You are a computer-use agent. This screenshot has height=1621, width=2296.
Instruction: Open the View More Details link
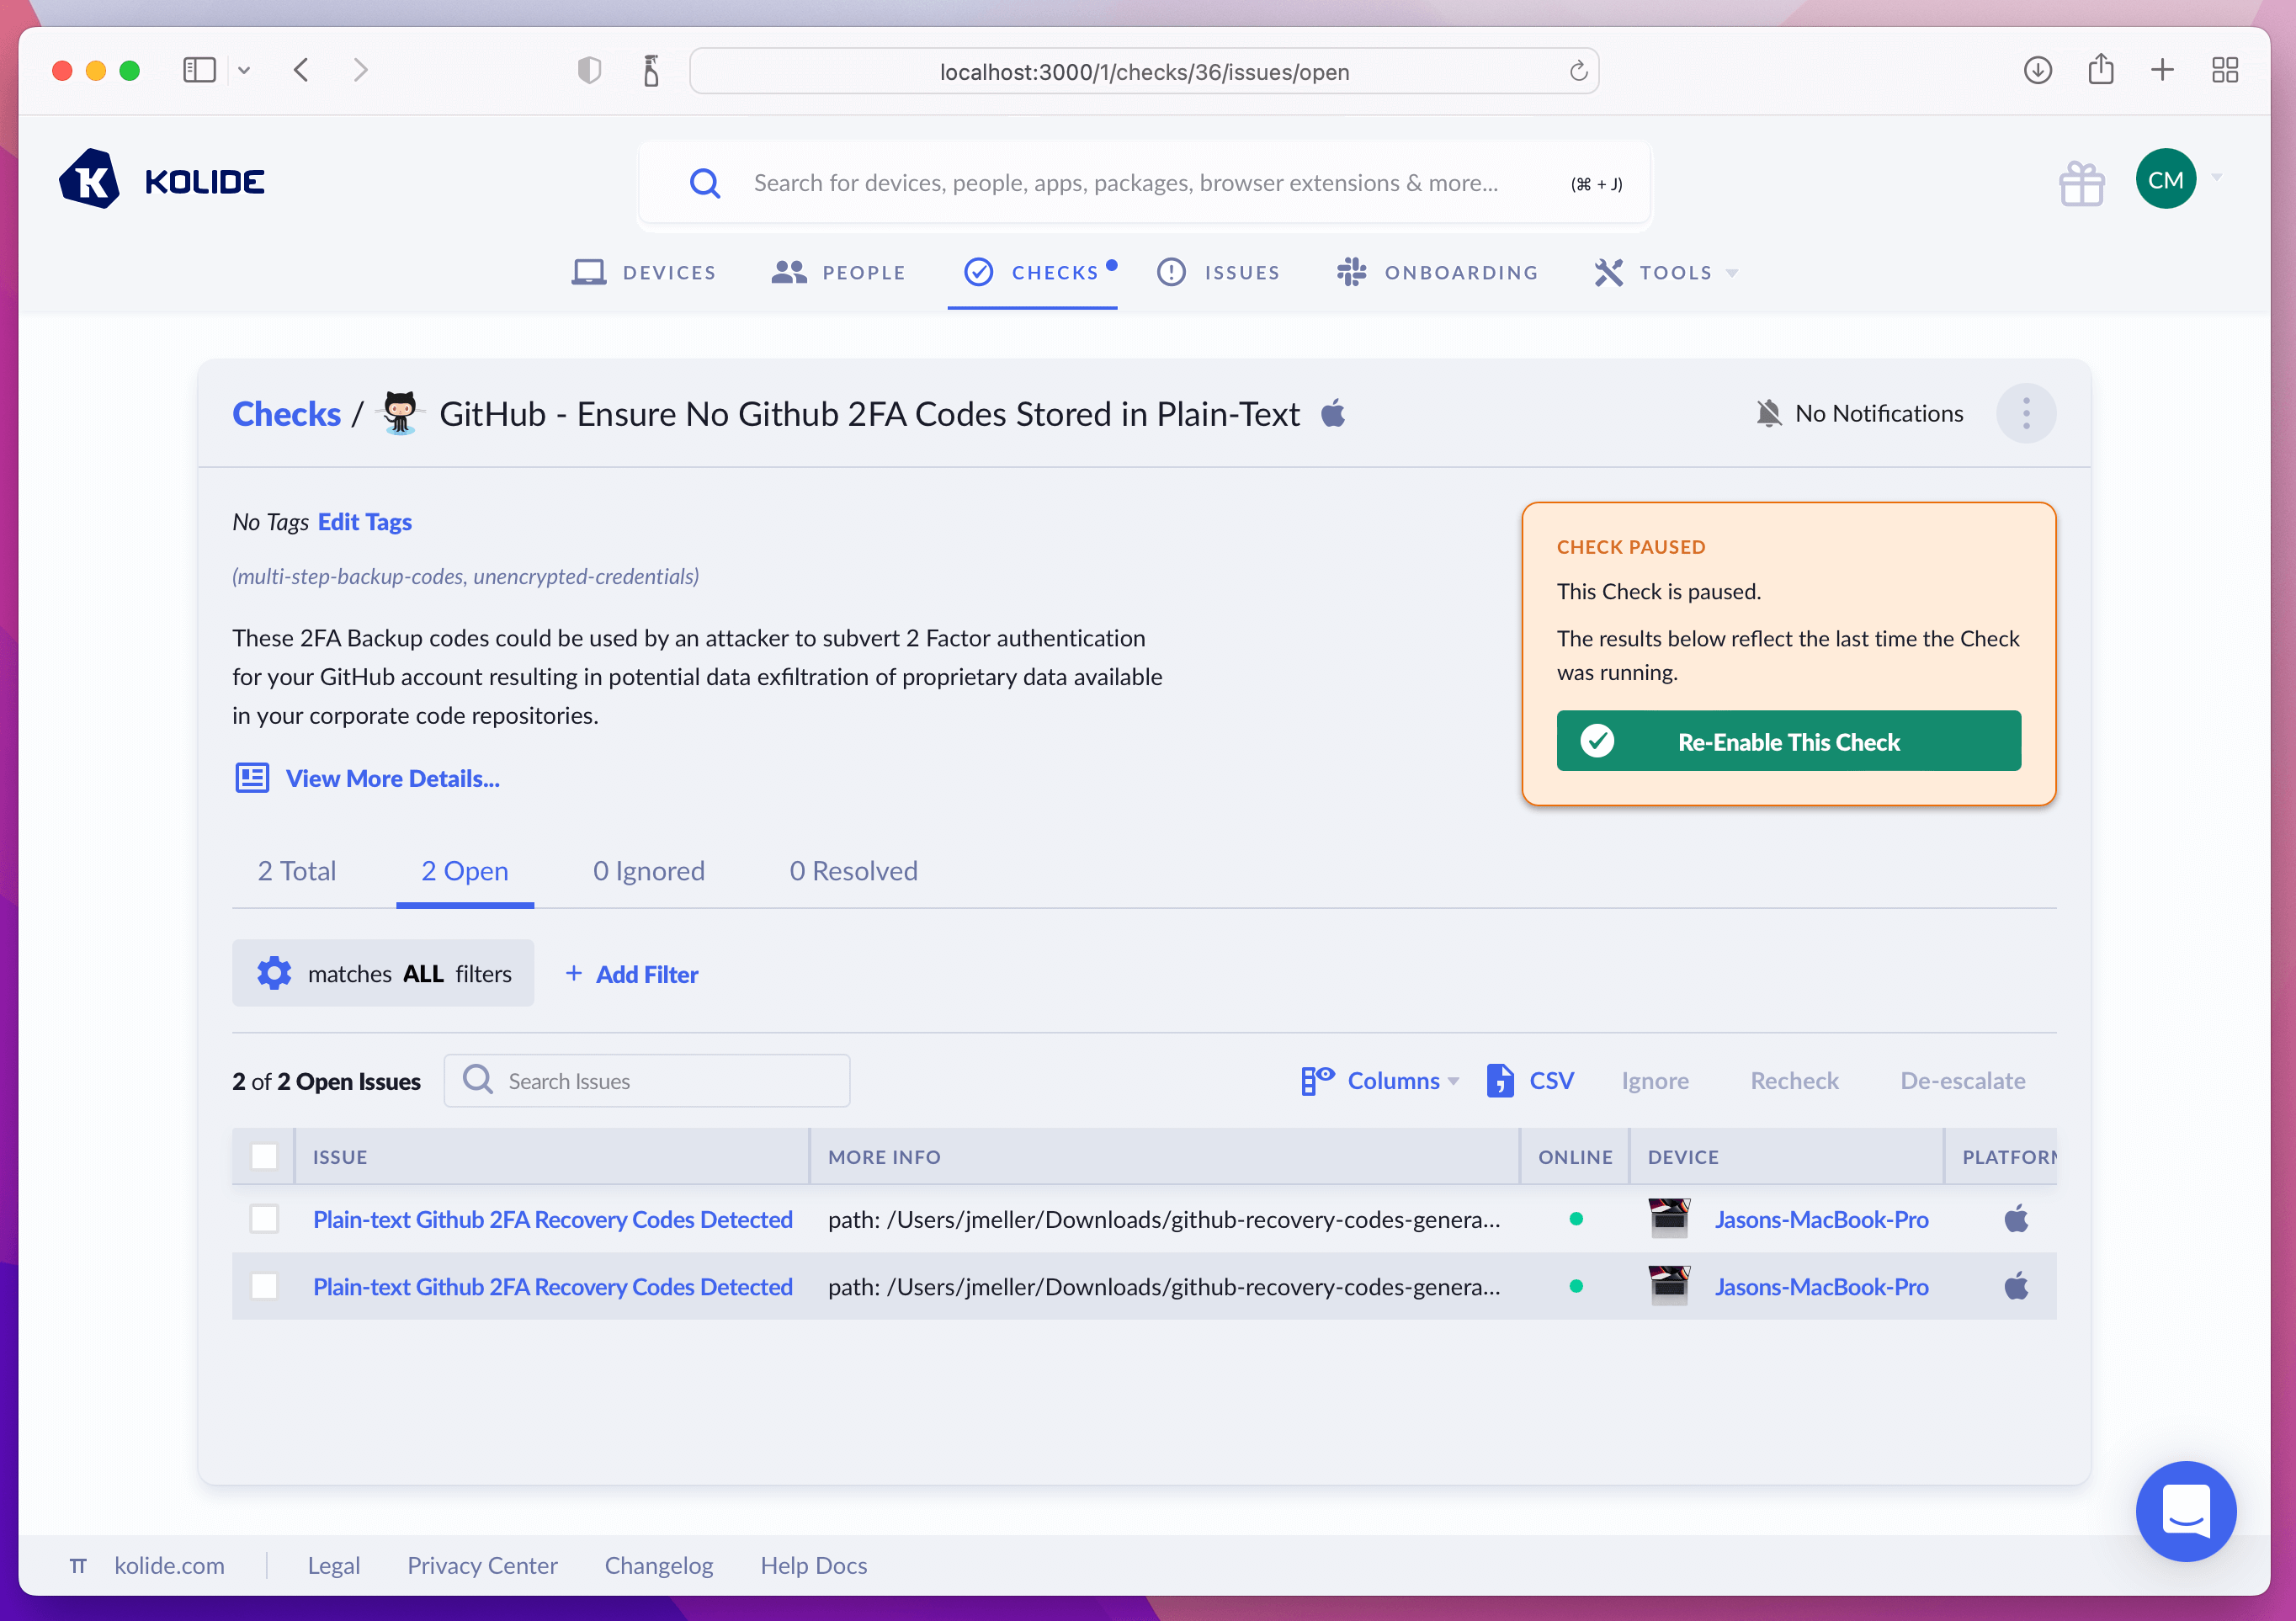392,778
